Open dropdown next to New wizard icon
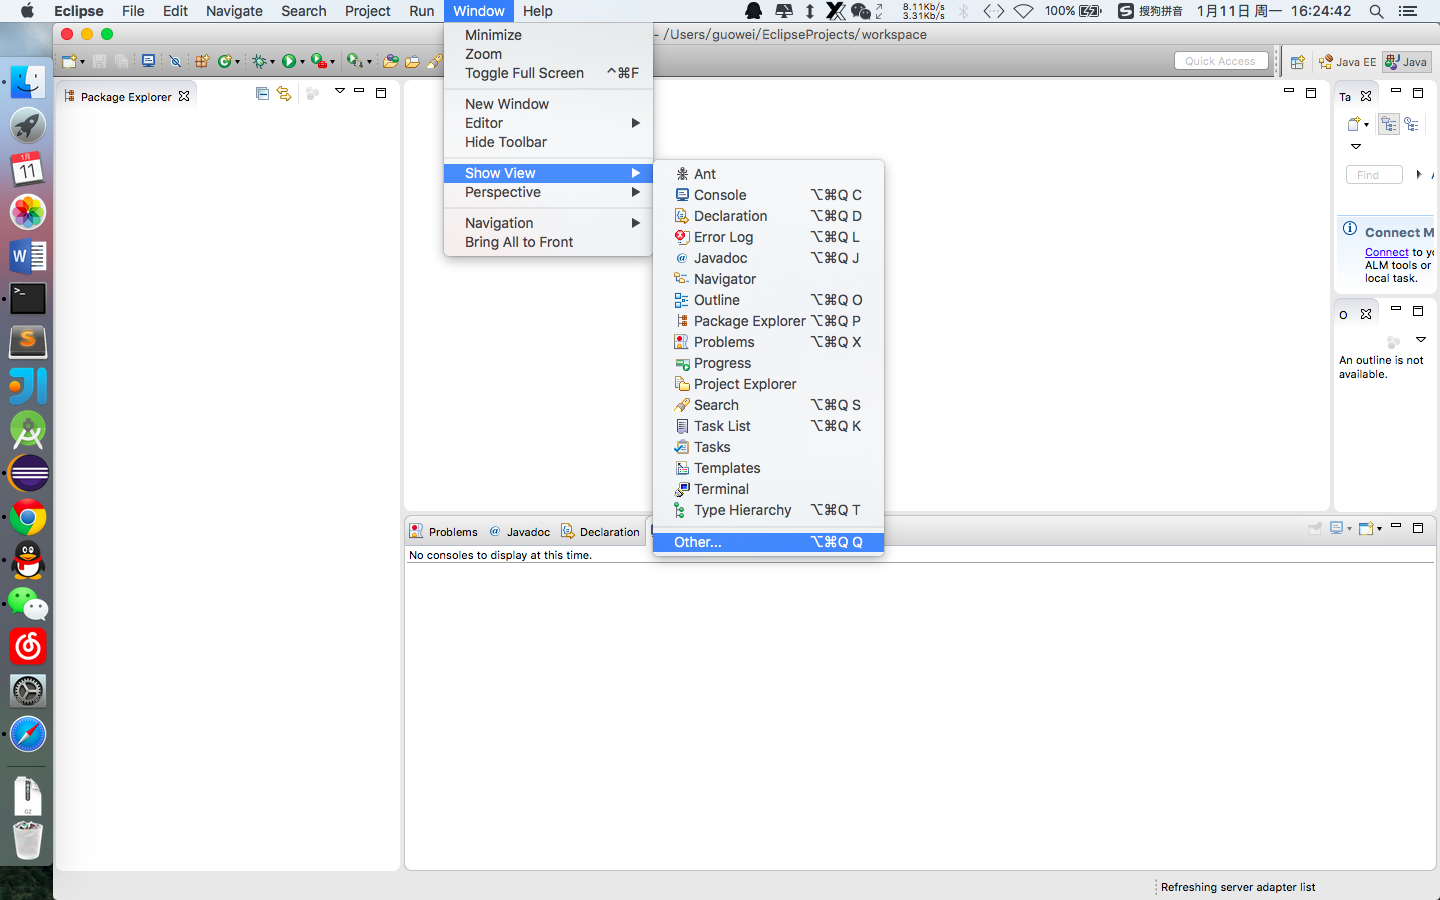1440x900 pixels. (x=82, y=62)
